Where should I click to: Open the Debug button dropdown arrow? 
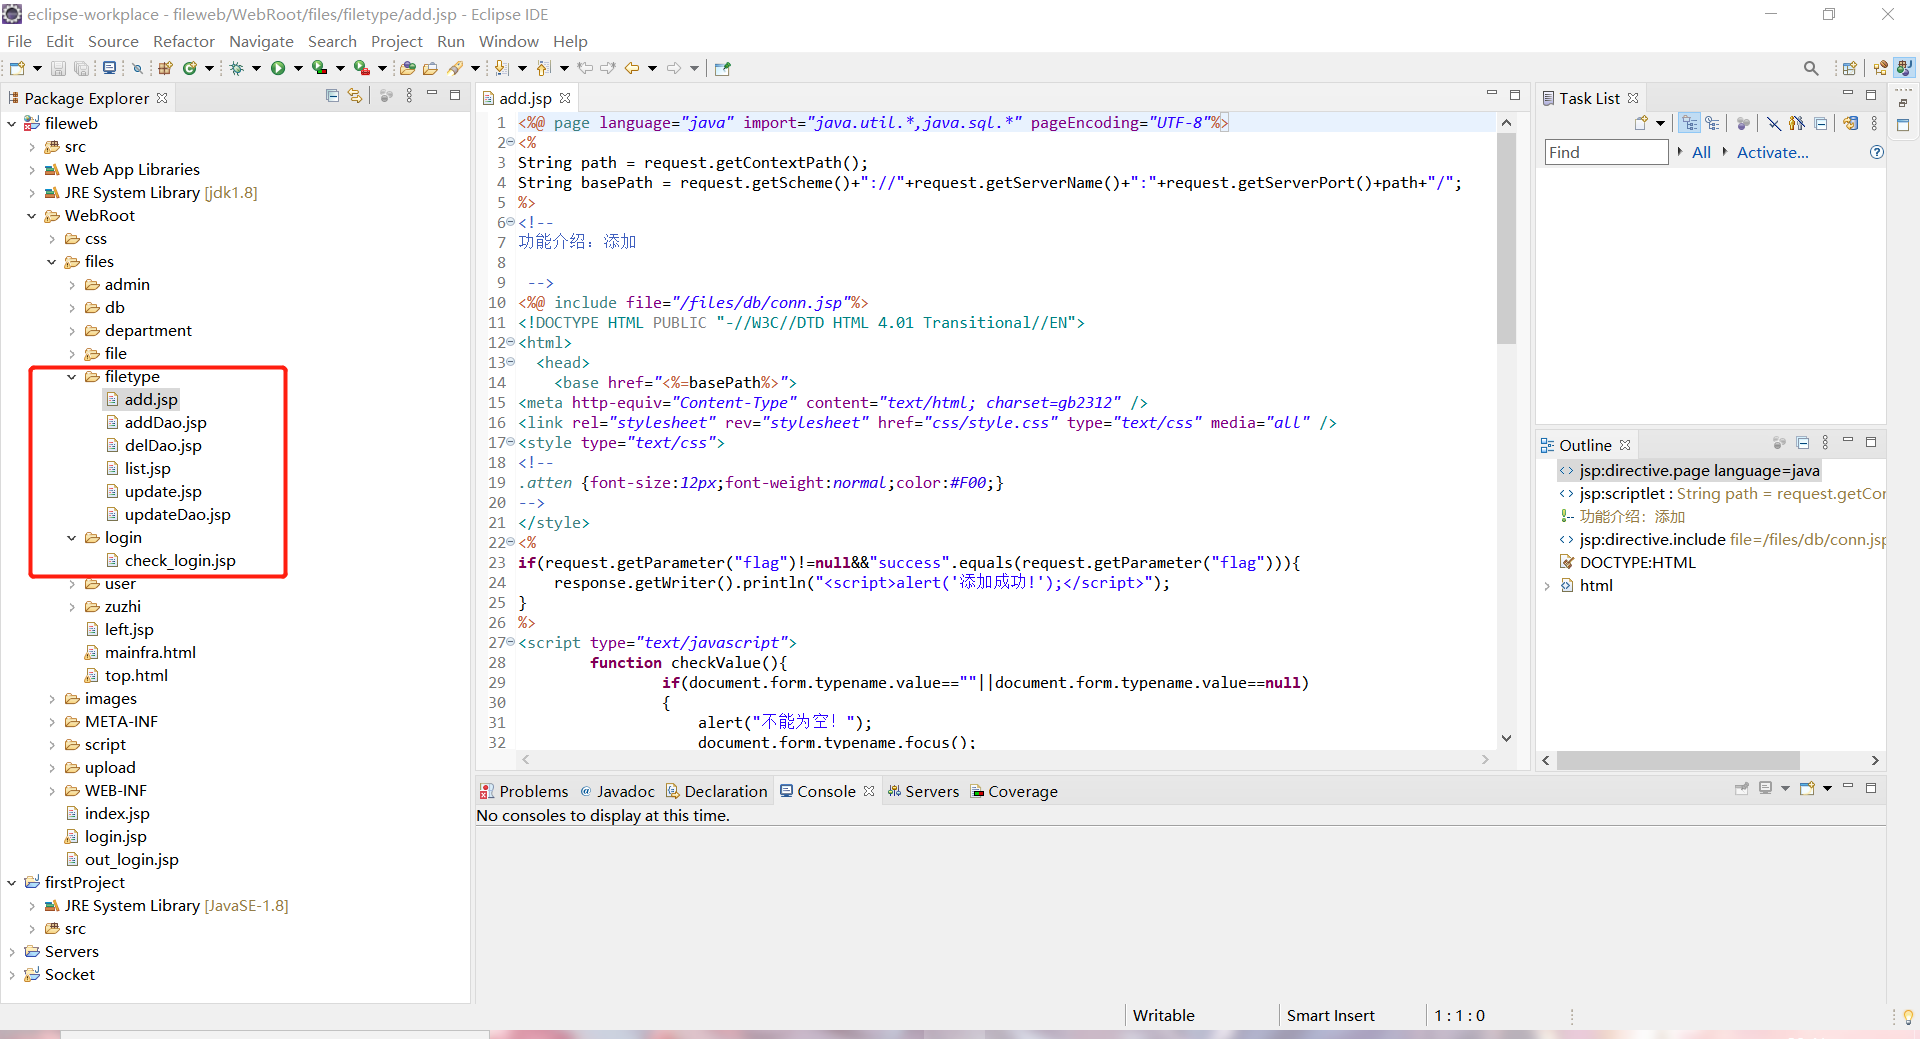pyautogui.click(x=256, y=68)
